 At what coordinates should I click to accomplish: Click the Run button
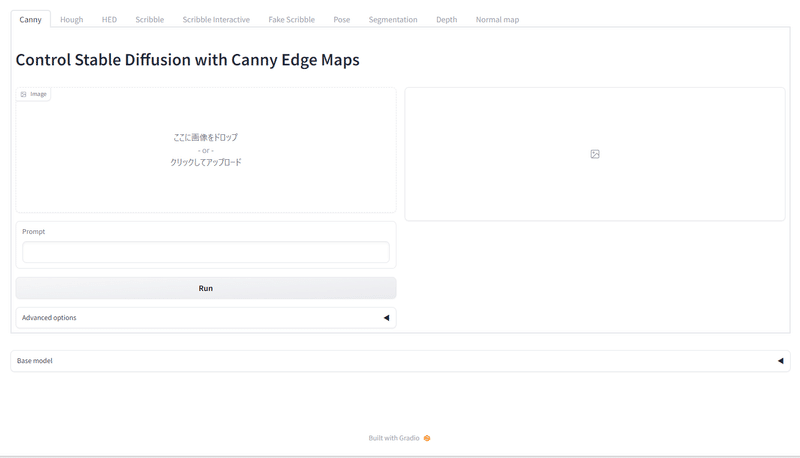(206, 288)
